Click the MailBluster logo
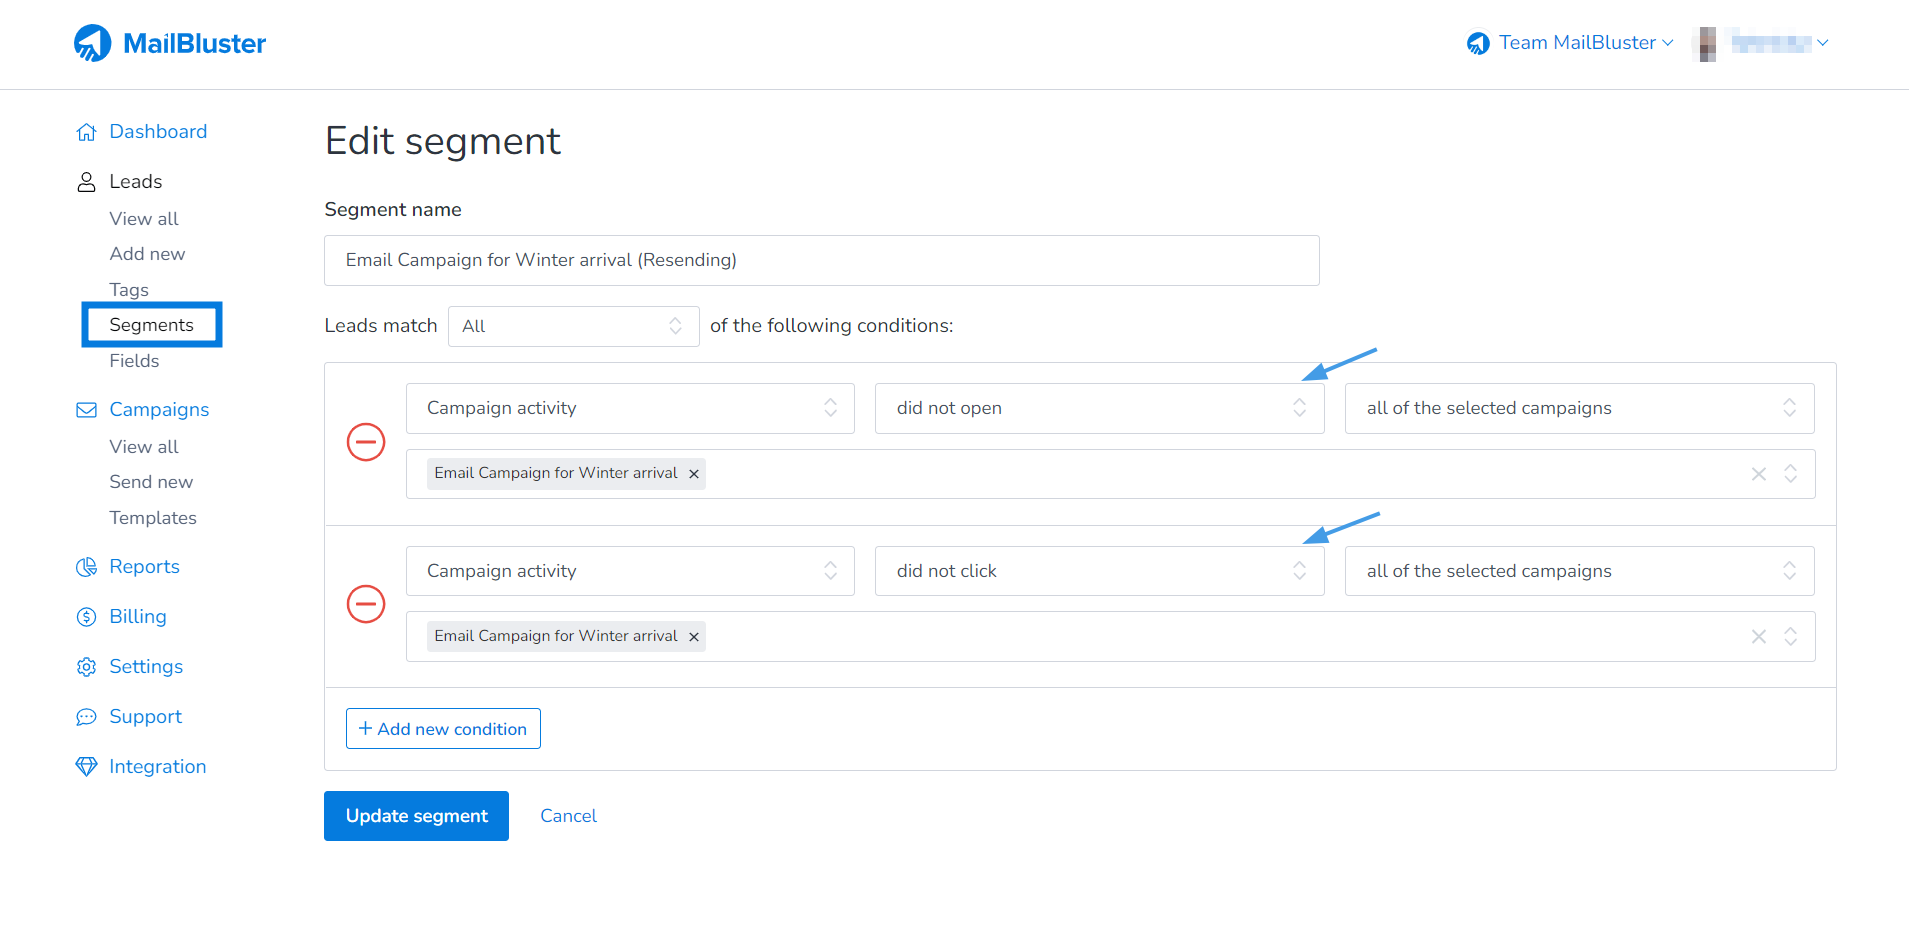This screenshot has height=945, width=1909. (x=170, y=42)
